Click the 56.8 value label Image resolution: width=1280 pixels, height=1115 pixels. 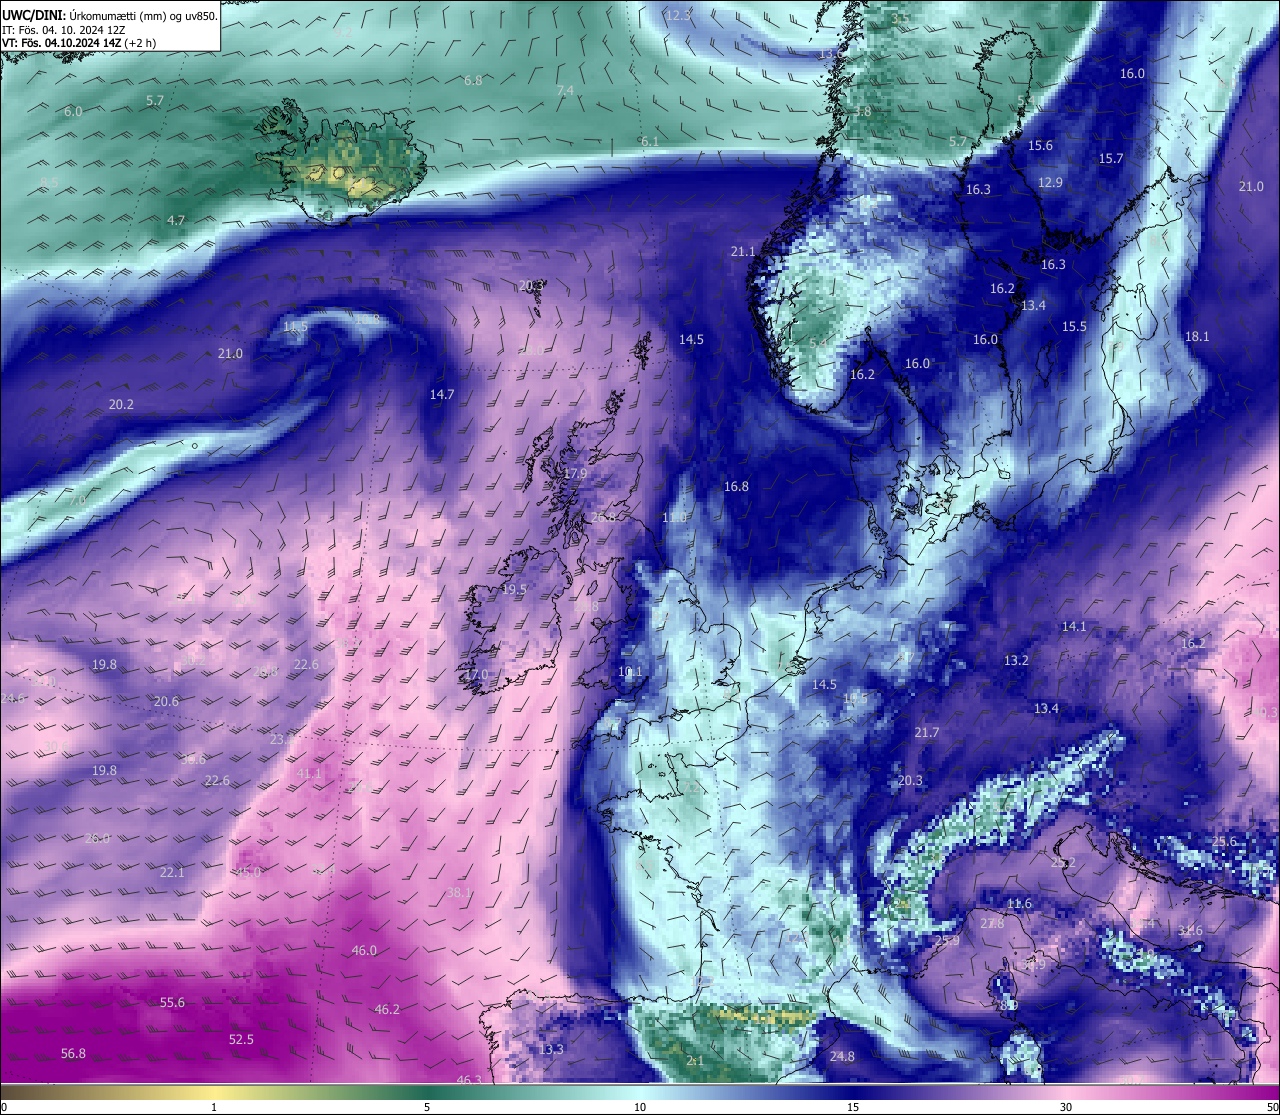(73, 1053)
